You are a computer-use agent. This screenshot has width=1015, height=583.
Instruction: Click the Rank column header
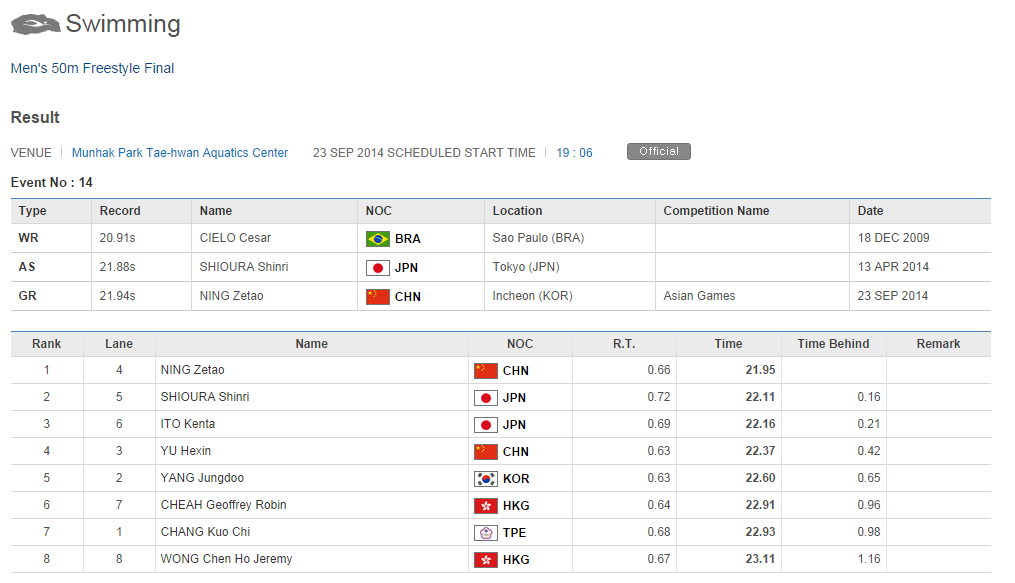[46, 344]
